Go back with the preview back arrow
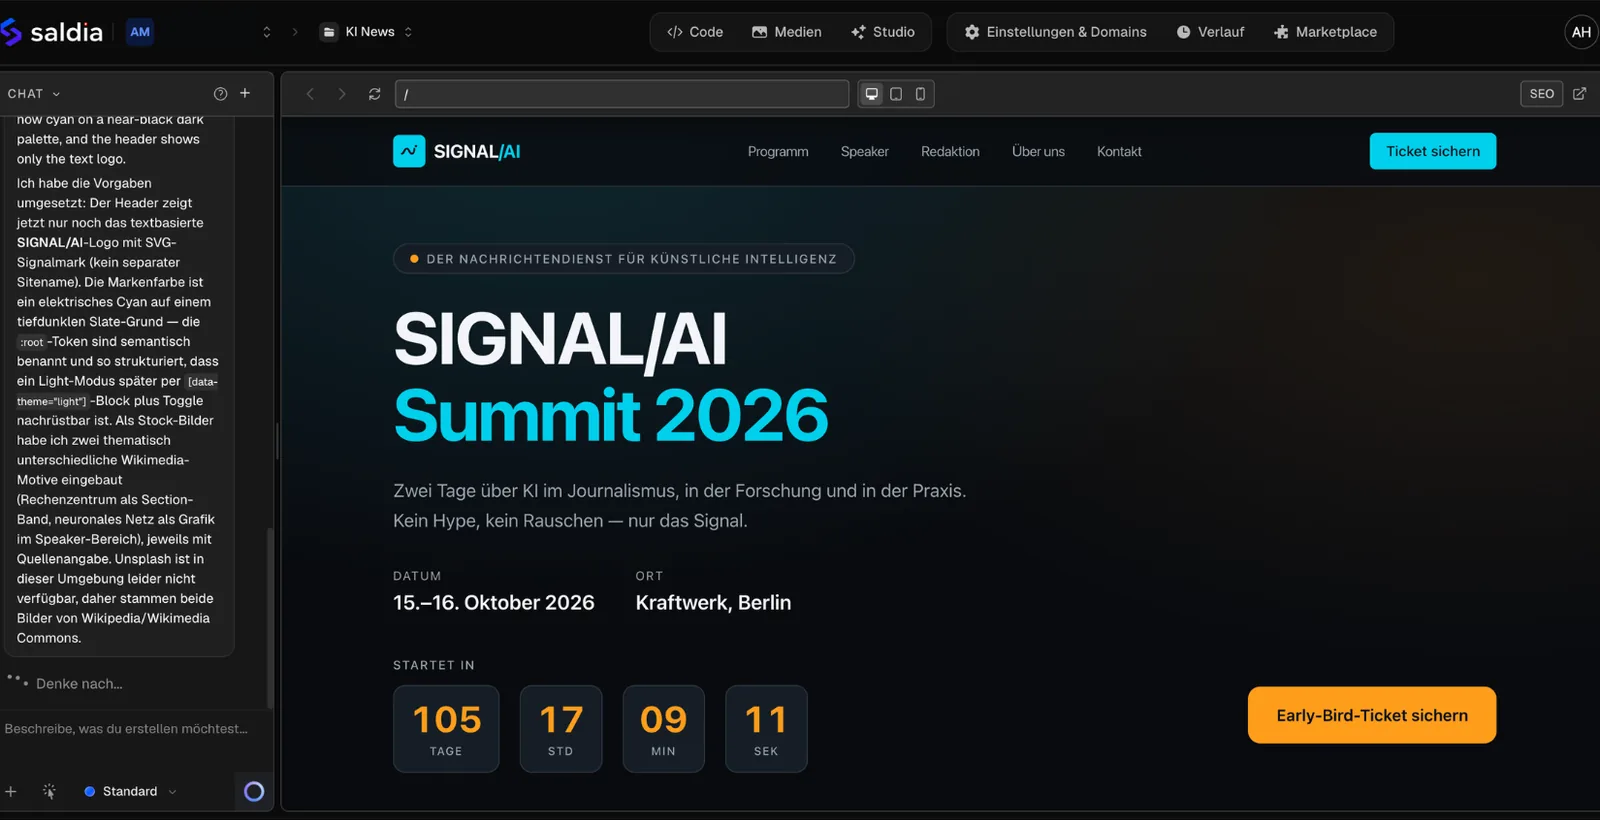Viewport: 1600px width, 820px height. (310, 94)
